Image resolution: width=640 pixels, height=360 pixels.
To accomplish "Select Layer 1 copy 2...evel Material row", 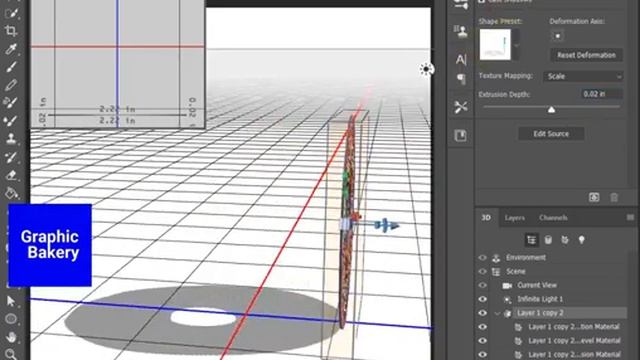I will [x=551, y=341].
